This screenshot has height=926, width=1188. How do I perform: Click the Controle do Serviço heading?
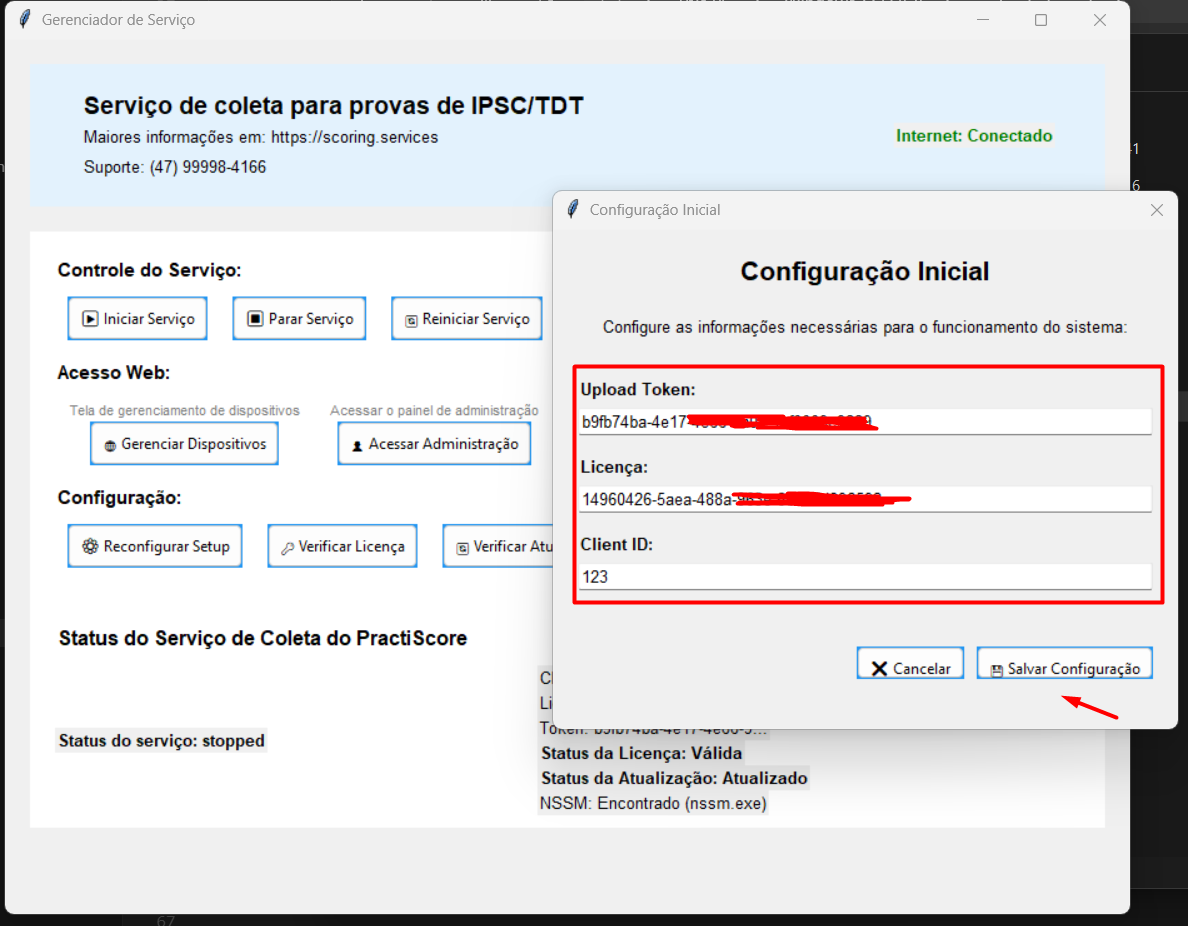click(x=149, y=271)
